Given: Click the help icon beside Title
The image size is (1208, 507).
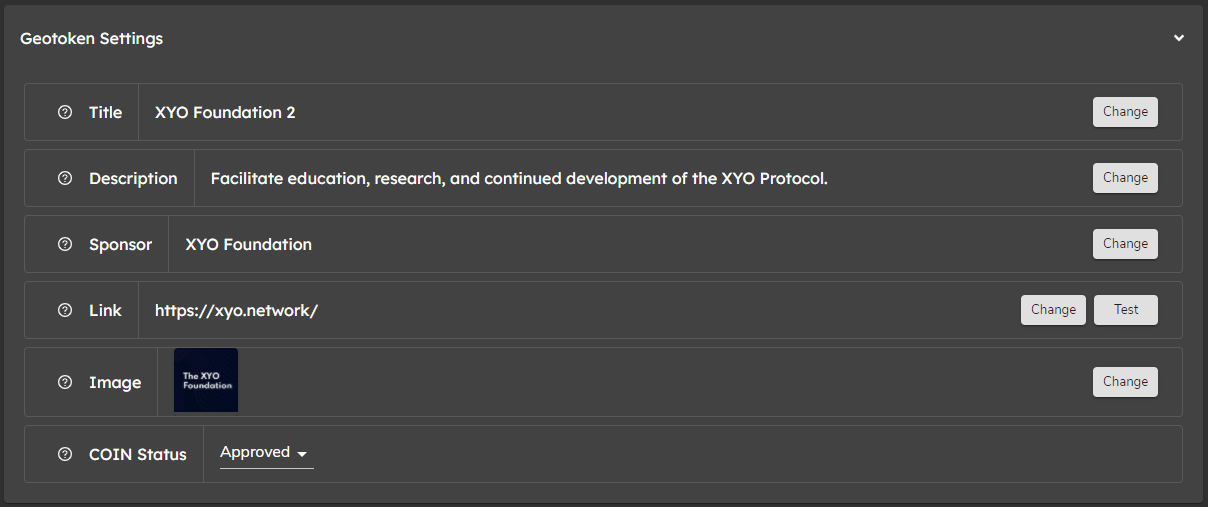Looking at the screenshot, I should [65, 112].
